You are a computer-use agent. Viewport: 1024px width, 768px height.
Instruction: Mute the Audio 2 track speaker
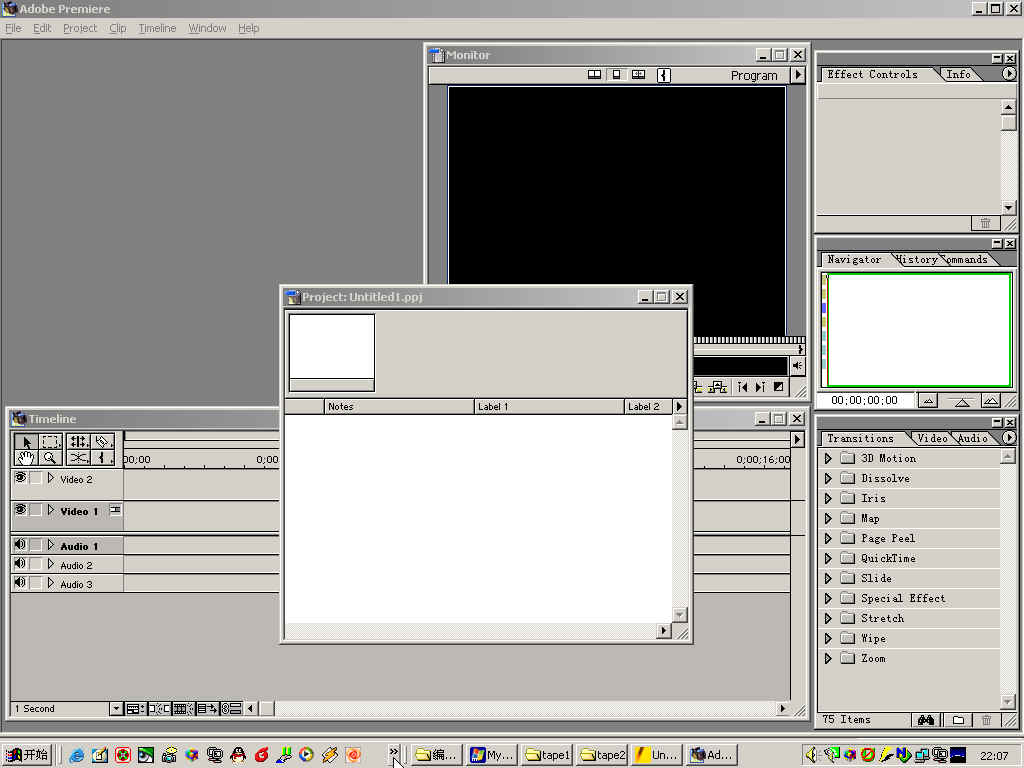click(20, 564)
